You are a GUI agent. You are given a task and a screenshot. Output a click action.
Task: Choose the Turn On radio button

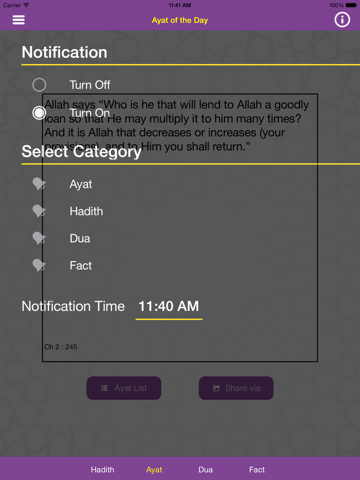pyautogui.click(x=39, y=113)
